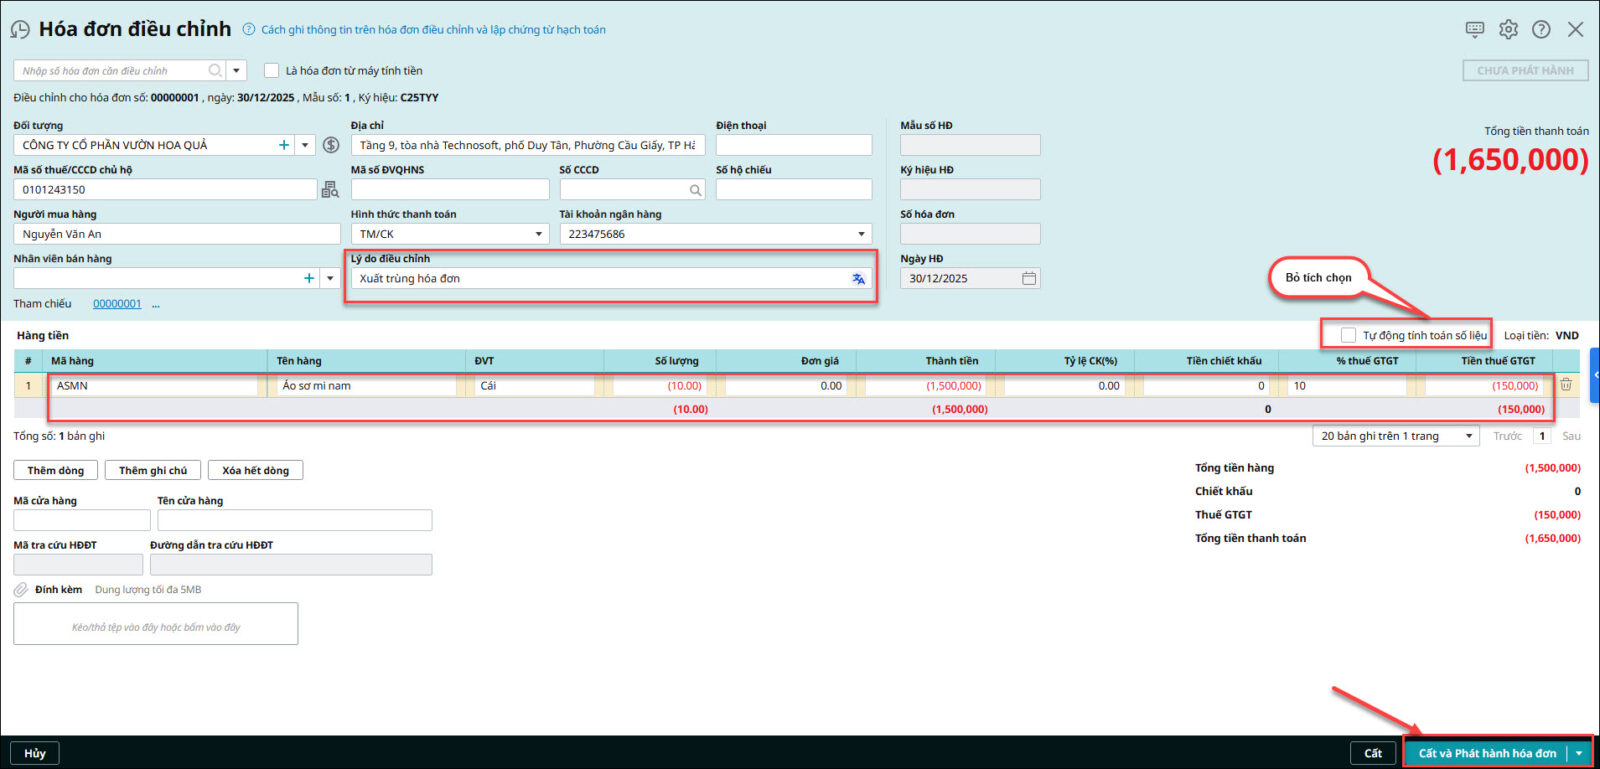Image resolution: width=1600 pixels, height=769 pixels.
Task: Open settings via the gear icon
Action: [x=1508, y=30]
